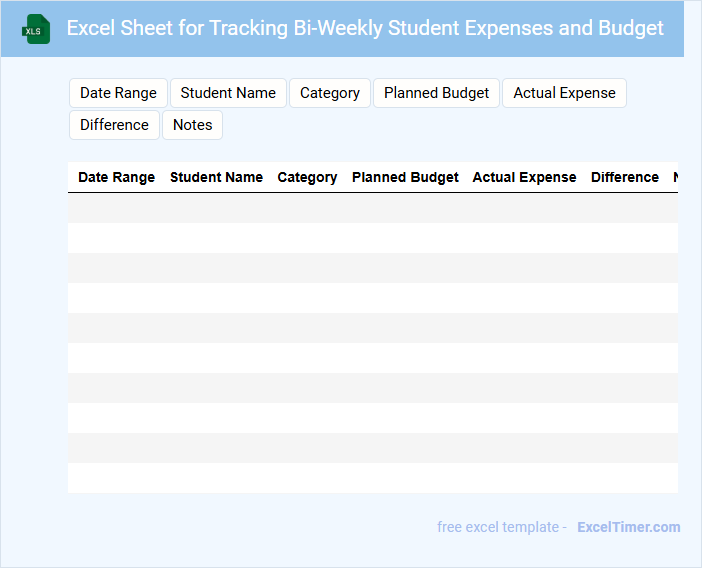Open the ExcelTimer.com link

628,527
